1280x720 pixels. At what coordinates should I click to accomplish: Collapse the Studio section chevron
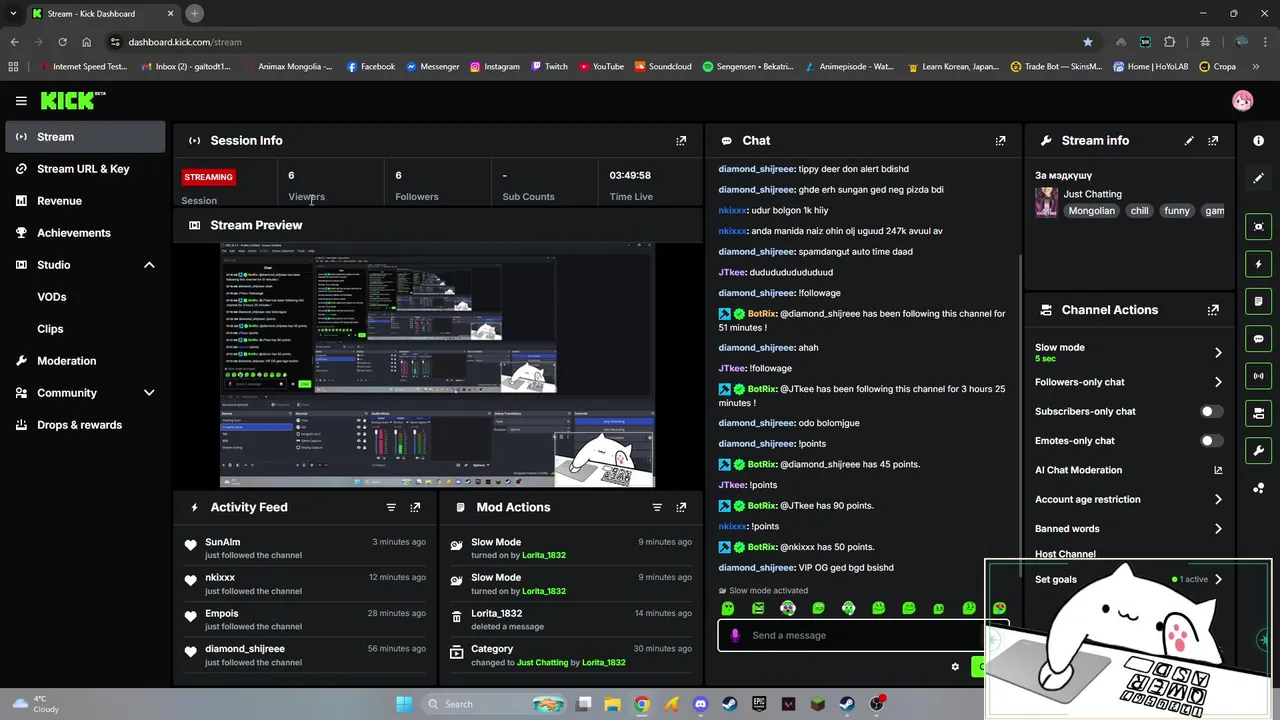pyautogui.click(x=149, y=265)
